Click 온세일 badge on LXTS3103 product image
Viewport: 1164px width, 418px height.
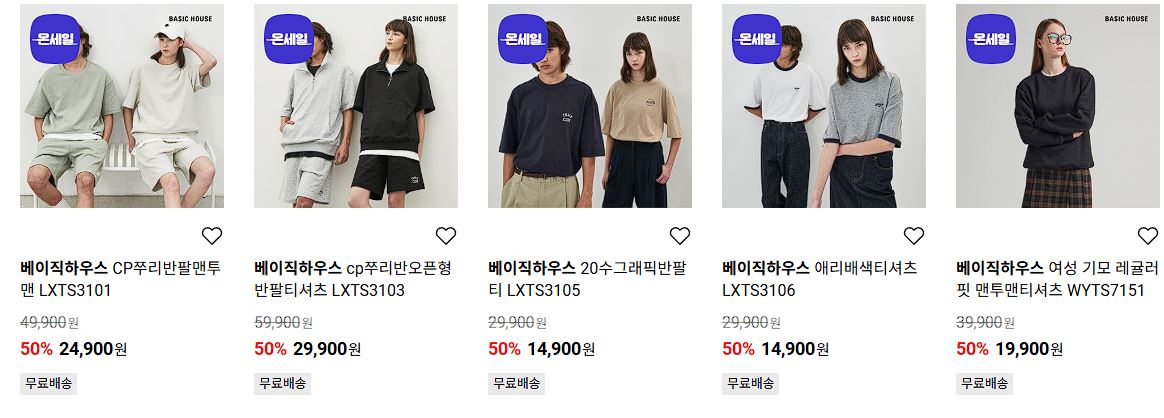tap(289, 39)
